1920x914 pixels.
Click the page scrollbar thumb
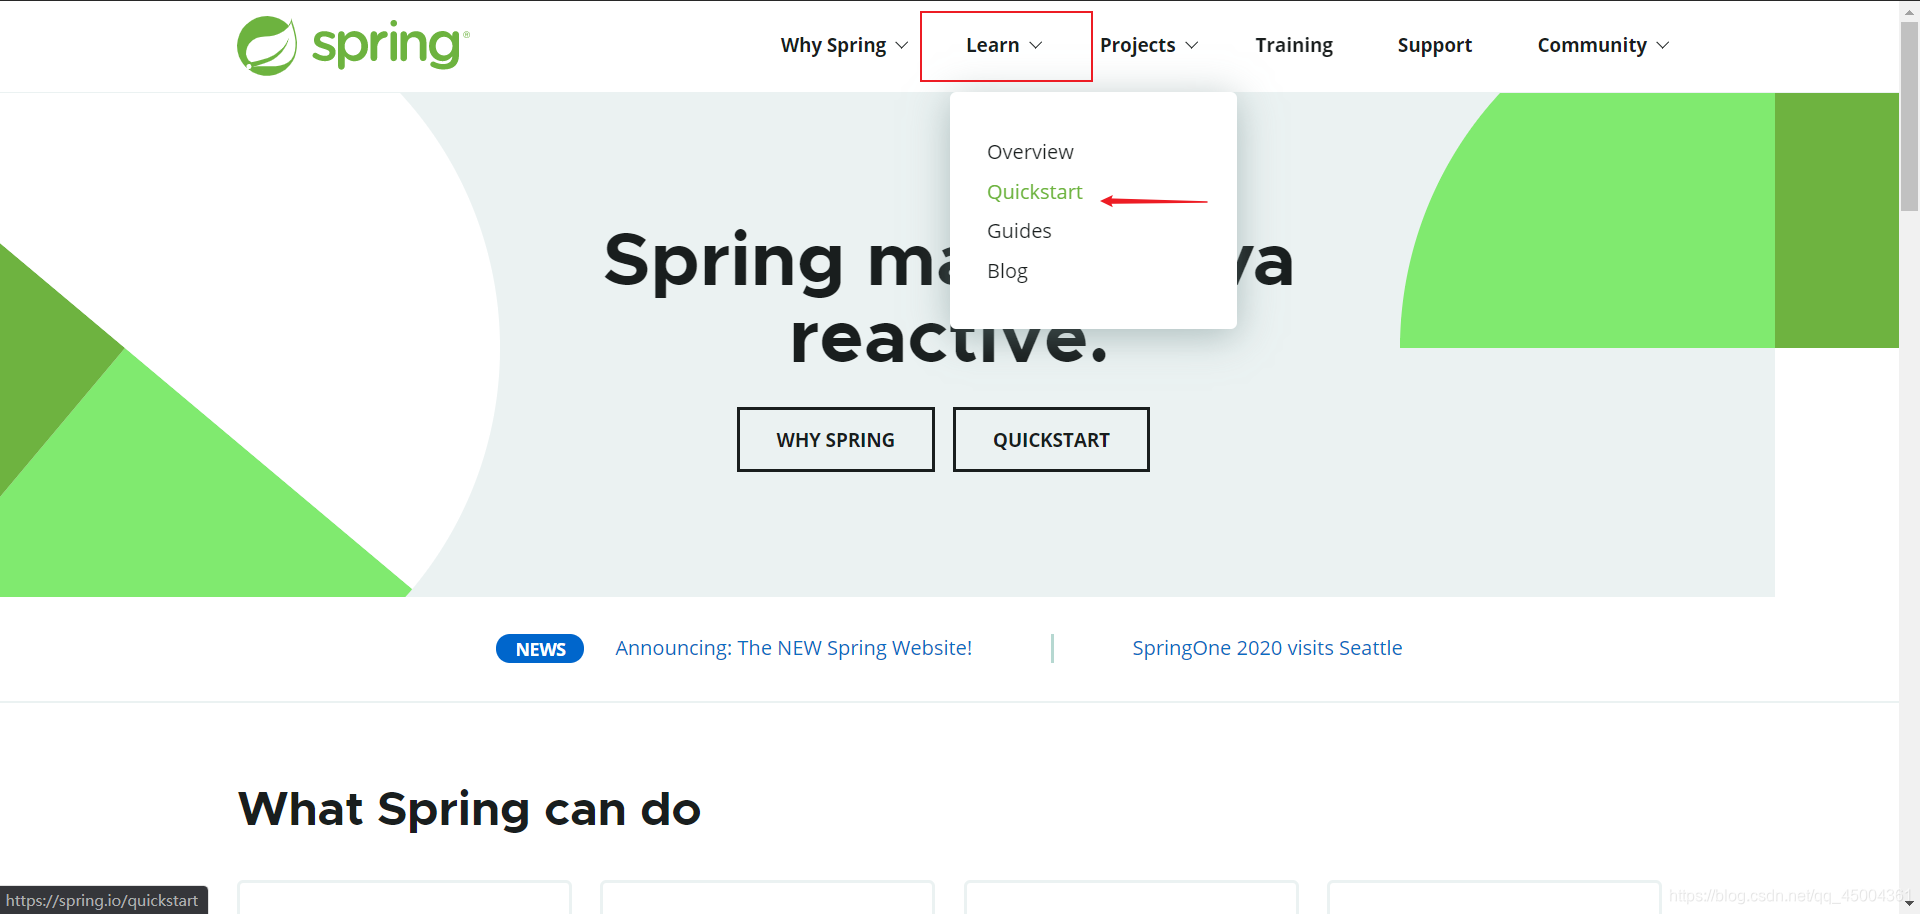tap(1909, 115)
